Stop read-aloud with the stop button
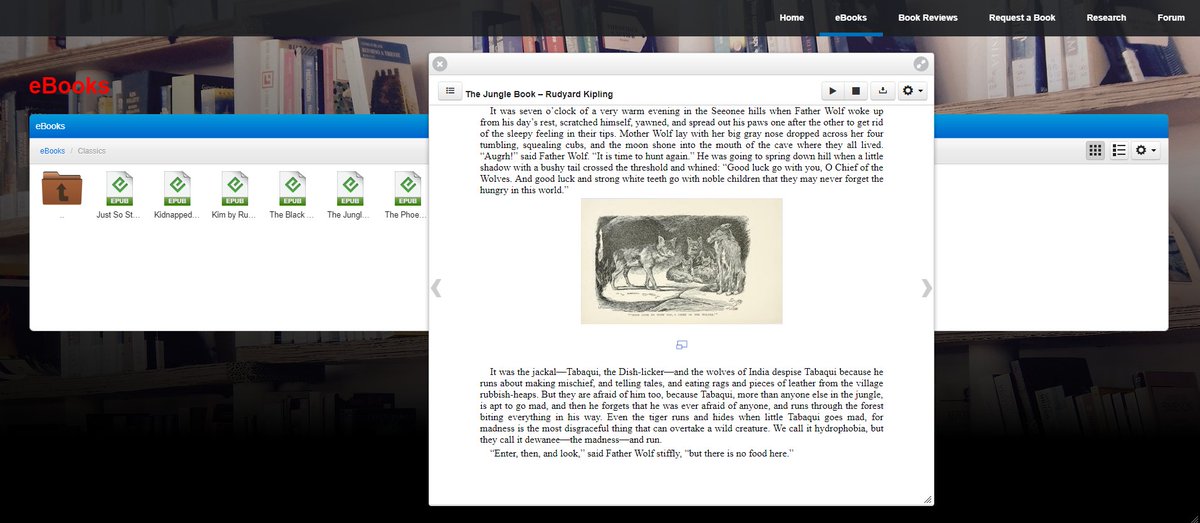 (x=856, y=92)
